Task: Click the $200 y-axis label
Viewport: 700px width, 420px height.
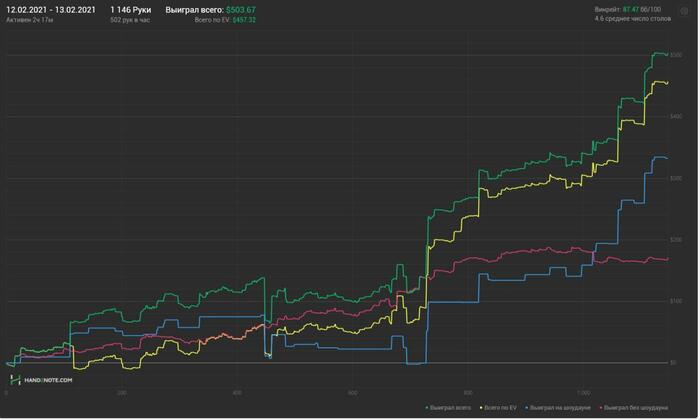Action: click(x=676, y=240)
